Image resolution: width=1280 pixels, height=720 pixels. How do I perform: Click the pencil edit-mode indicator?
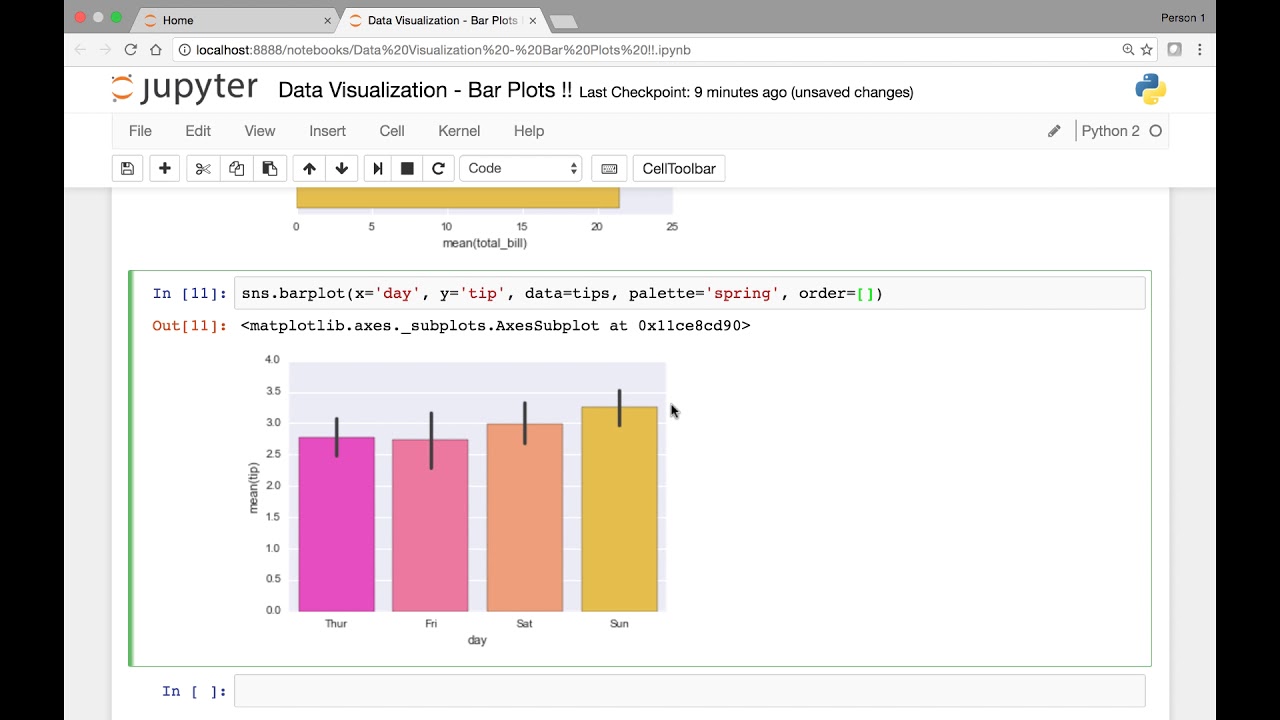coord(1054,131)
